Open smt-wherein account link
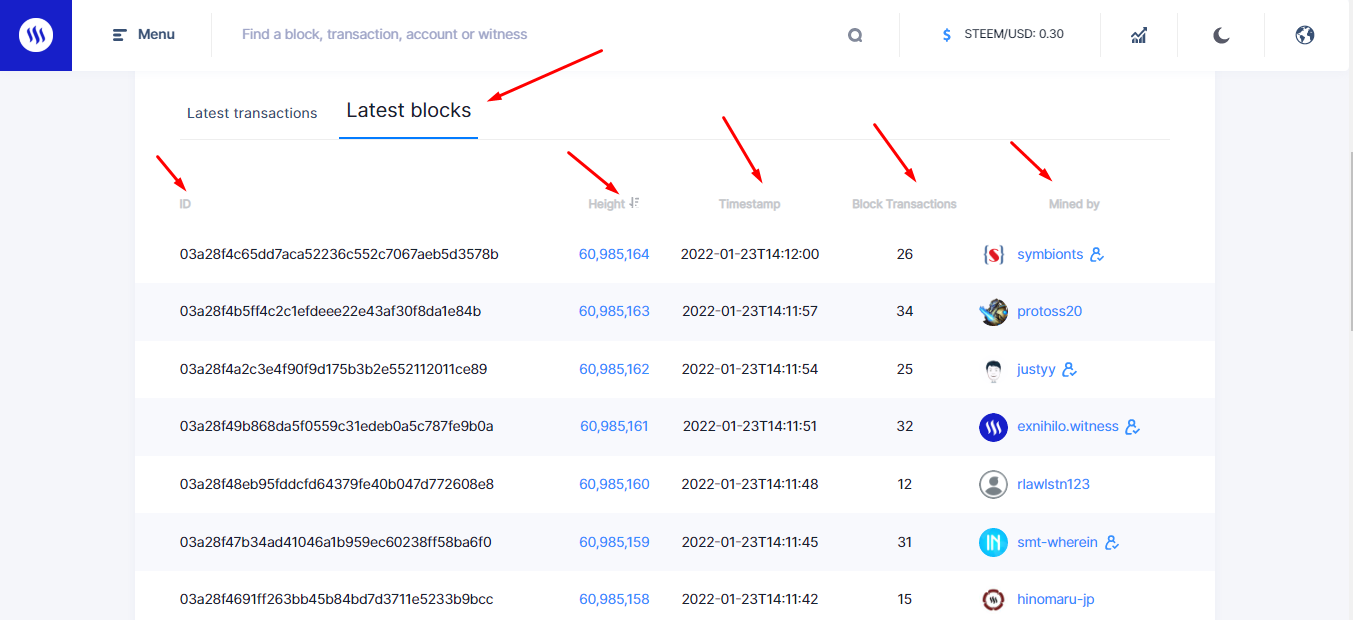 tap(1057, 542)
